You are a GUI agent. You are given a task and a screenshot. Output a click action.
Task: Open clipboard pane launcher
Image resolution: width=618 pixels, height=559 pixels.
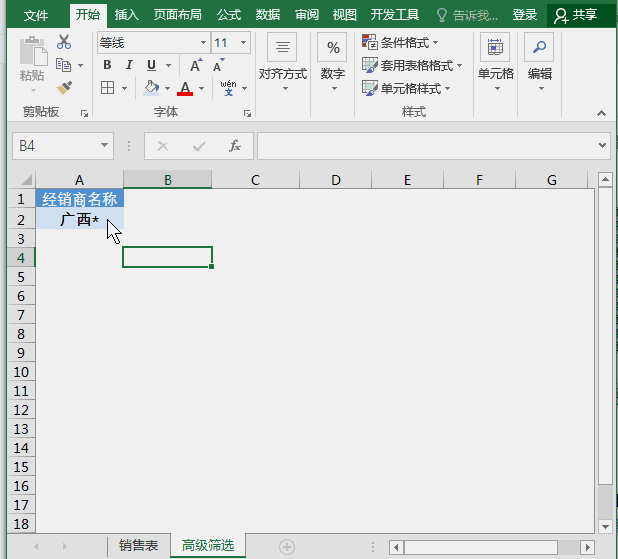(x=84, y=114)
